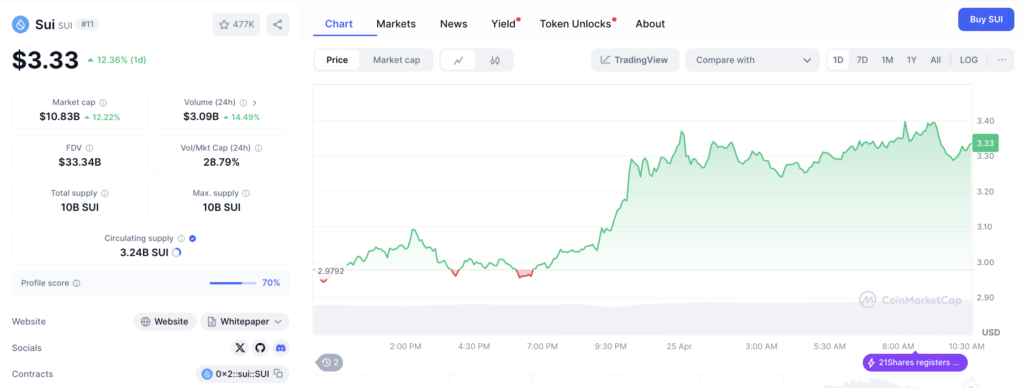Toggle chart to Market cap
Viewport: 1024px width, 388px height.
point(396,60)
